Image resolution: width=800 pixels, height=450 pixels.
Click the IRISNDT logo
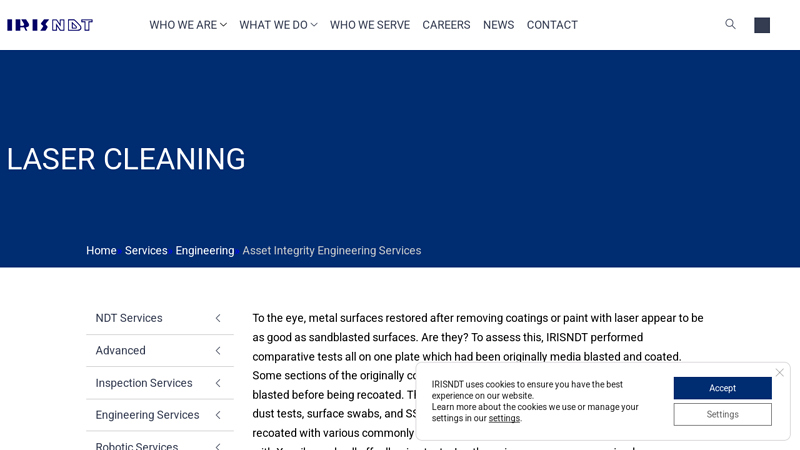point(50,25)
